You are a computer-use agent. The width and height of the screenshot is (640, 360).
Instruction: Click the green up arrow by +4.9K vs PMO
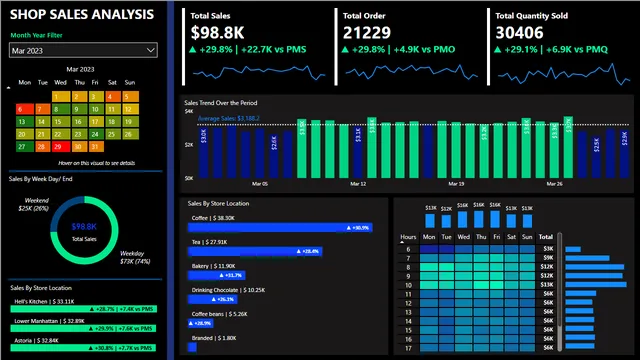[x=345, y=50]
